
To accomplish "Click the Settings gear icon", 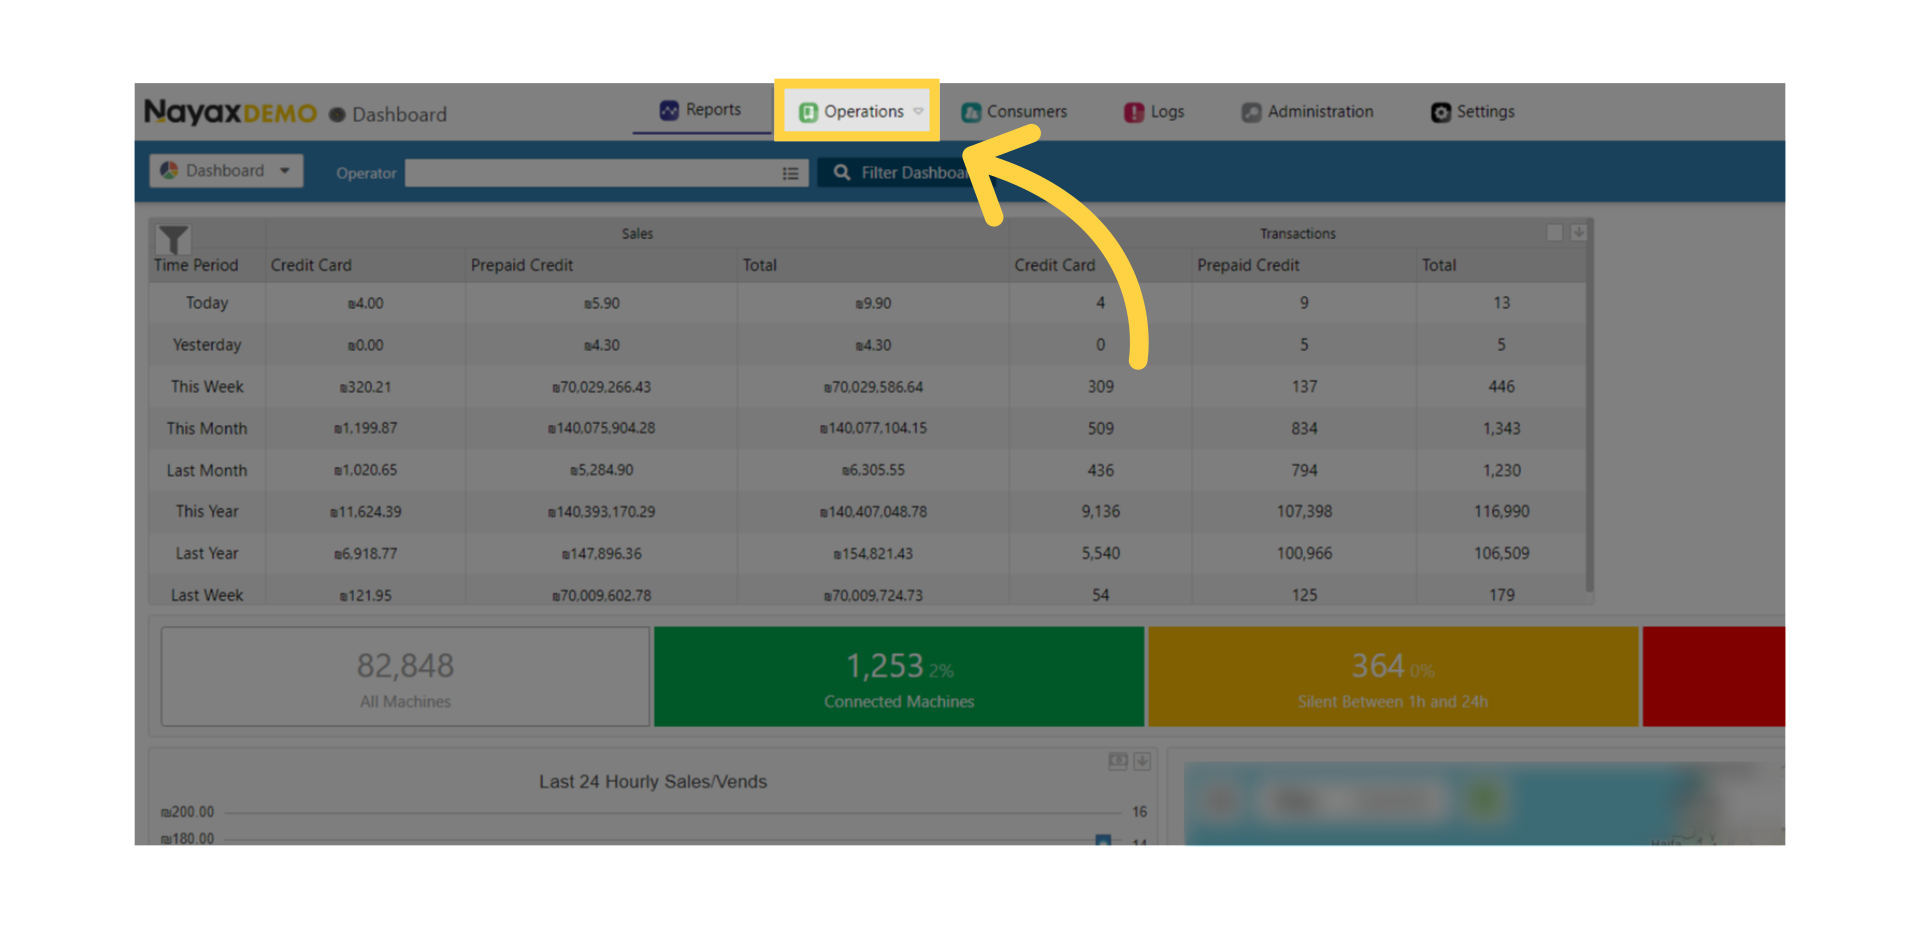I will [1441, 113].
